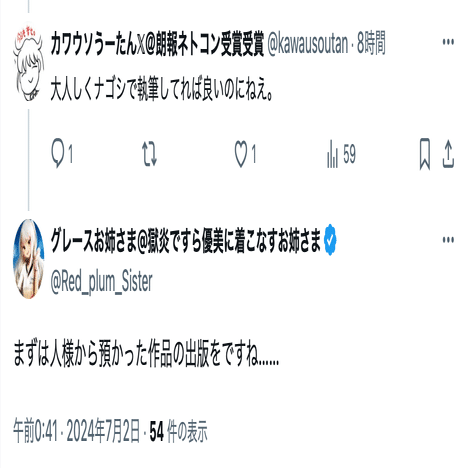468x468 pixels.
Task: Open view analytics showing 59
Action: [x=341, y=154]
